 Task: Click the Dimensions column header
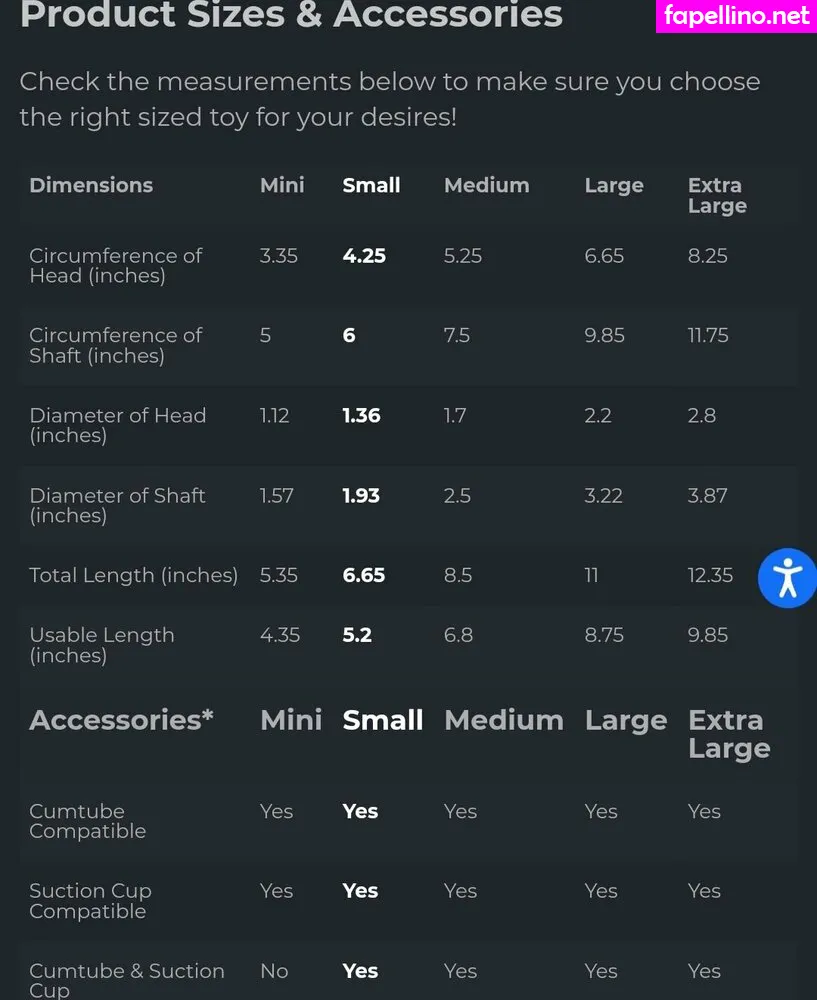(91, 185)
